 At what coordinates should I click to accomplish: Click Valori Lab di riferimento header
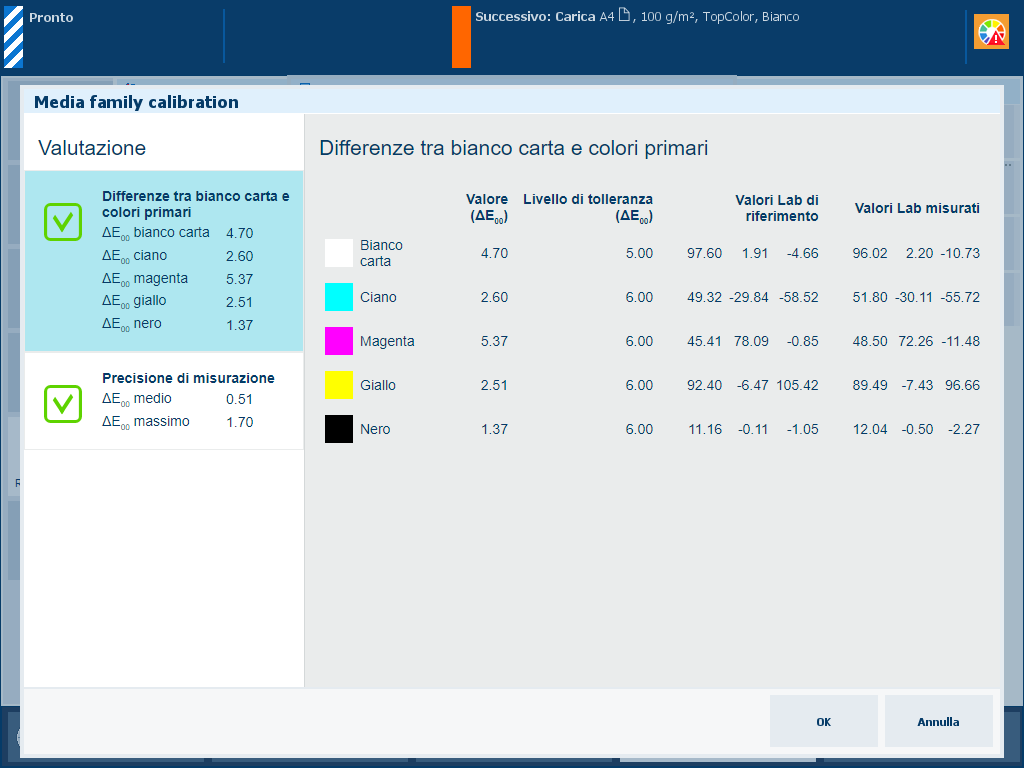pos(776,208)
